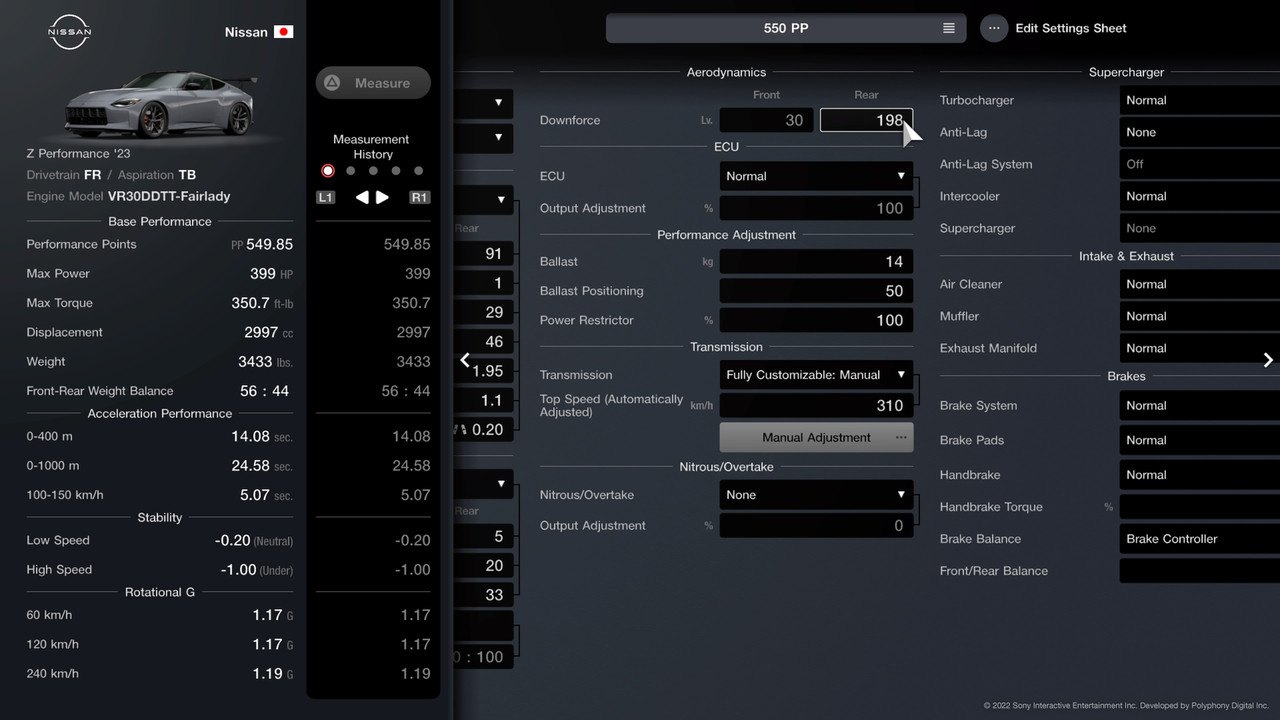Open the Air Cleaner dropdown

coord(1199,284)
